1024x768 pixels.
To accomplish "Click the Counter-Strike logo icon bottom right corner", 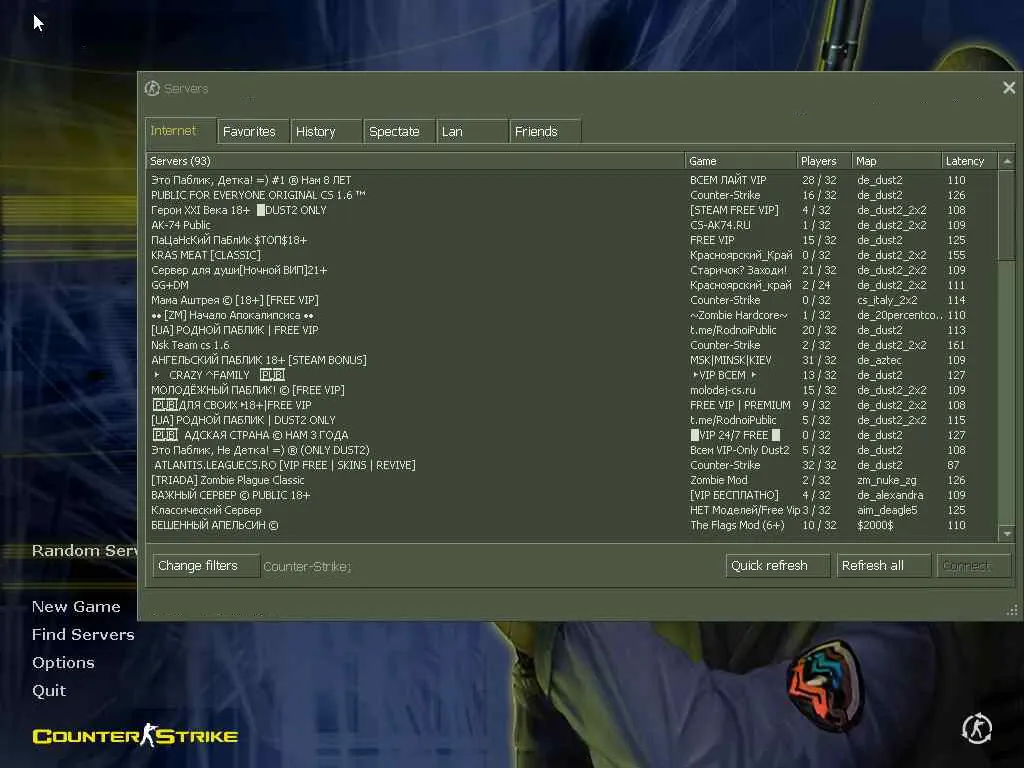I will (x=977, y=729).
